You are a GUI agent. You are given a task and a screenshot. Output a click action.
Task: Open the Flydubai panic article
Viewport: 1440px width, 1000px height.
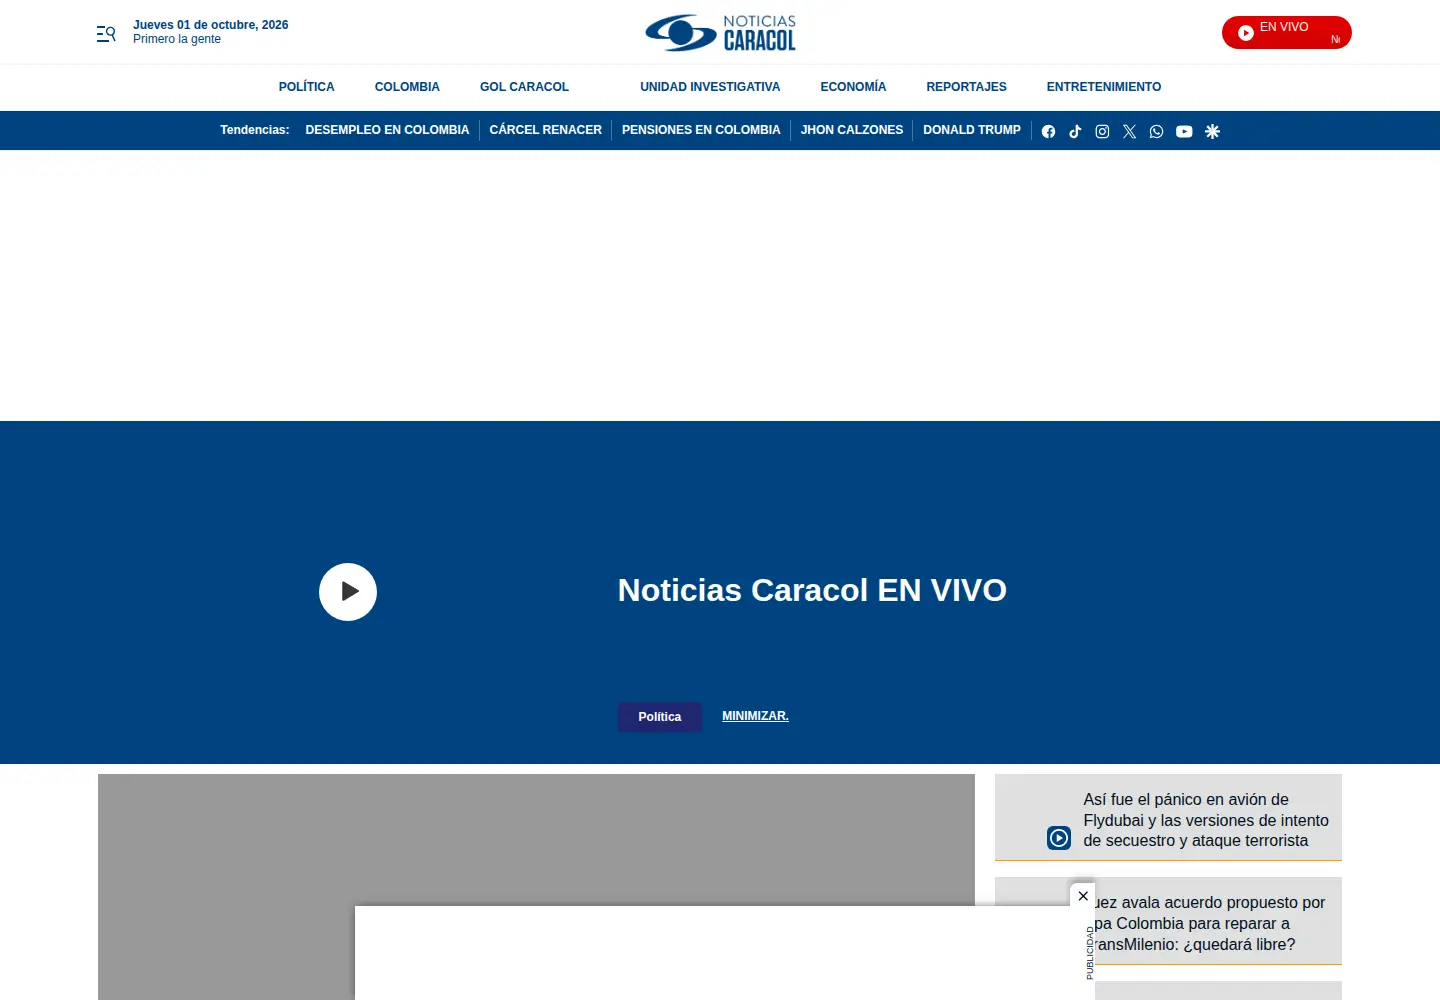click(x=1206, y=820)
